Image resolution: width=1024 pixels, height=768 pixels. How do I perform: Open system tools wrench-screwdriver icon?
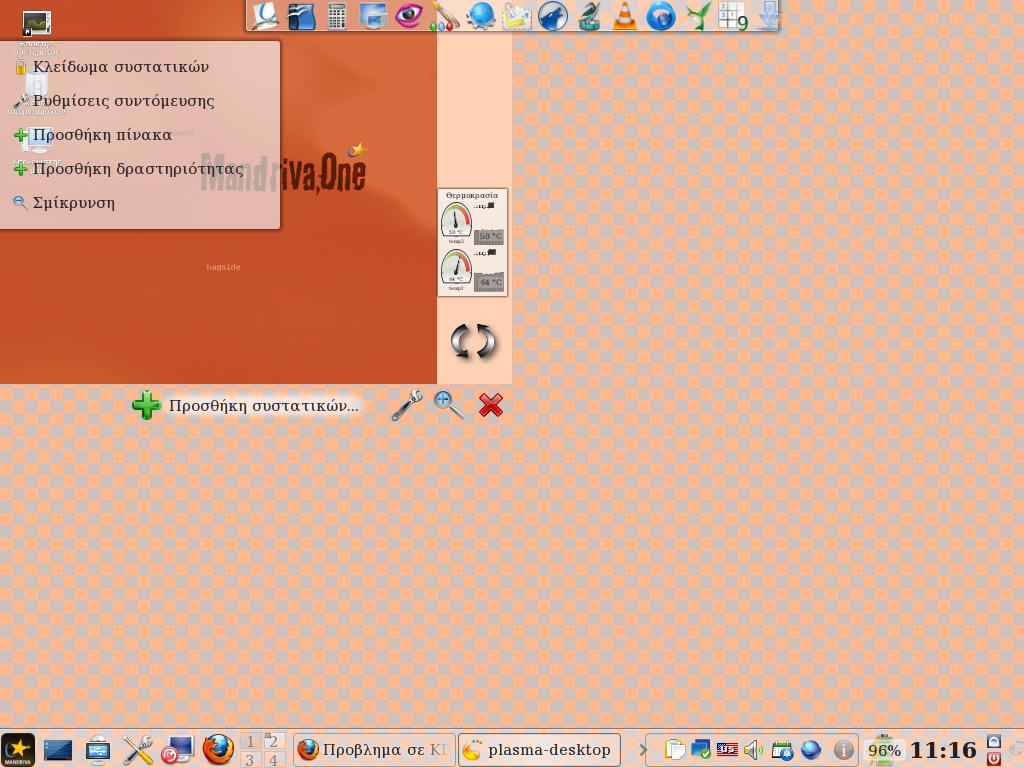point(138,750)
